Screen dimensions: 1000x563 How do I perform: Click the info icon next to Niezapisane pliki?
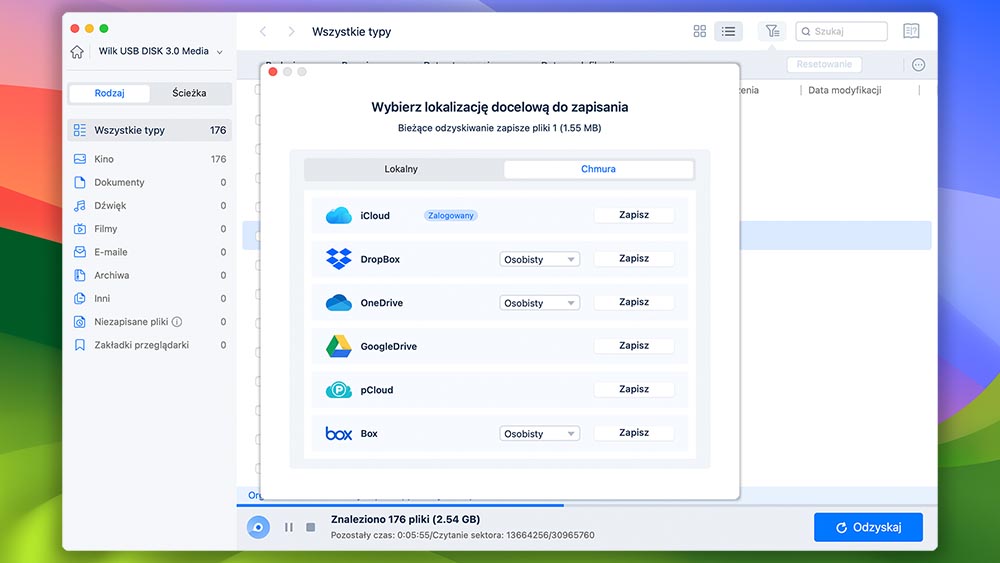(177, 322)
